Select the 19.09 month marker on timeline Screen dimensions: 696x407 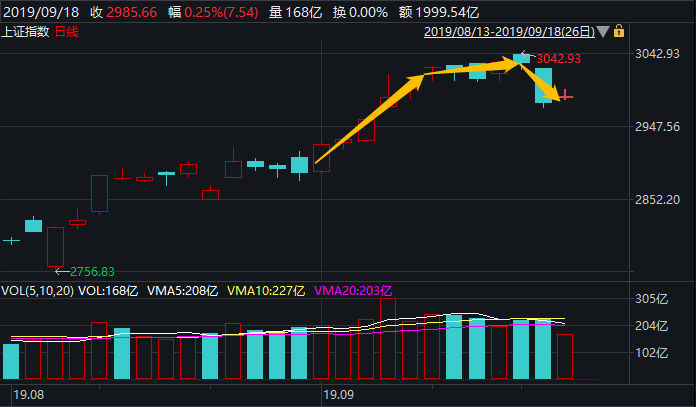point(336,396)
